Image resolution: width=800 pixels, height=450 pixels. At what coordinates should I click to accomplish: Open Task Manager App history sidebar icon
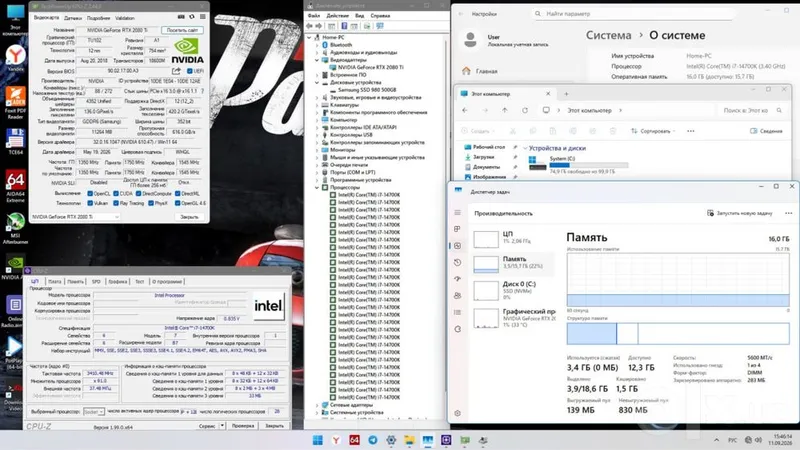tap(458, 262)
